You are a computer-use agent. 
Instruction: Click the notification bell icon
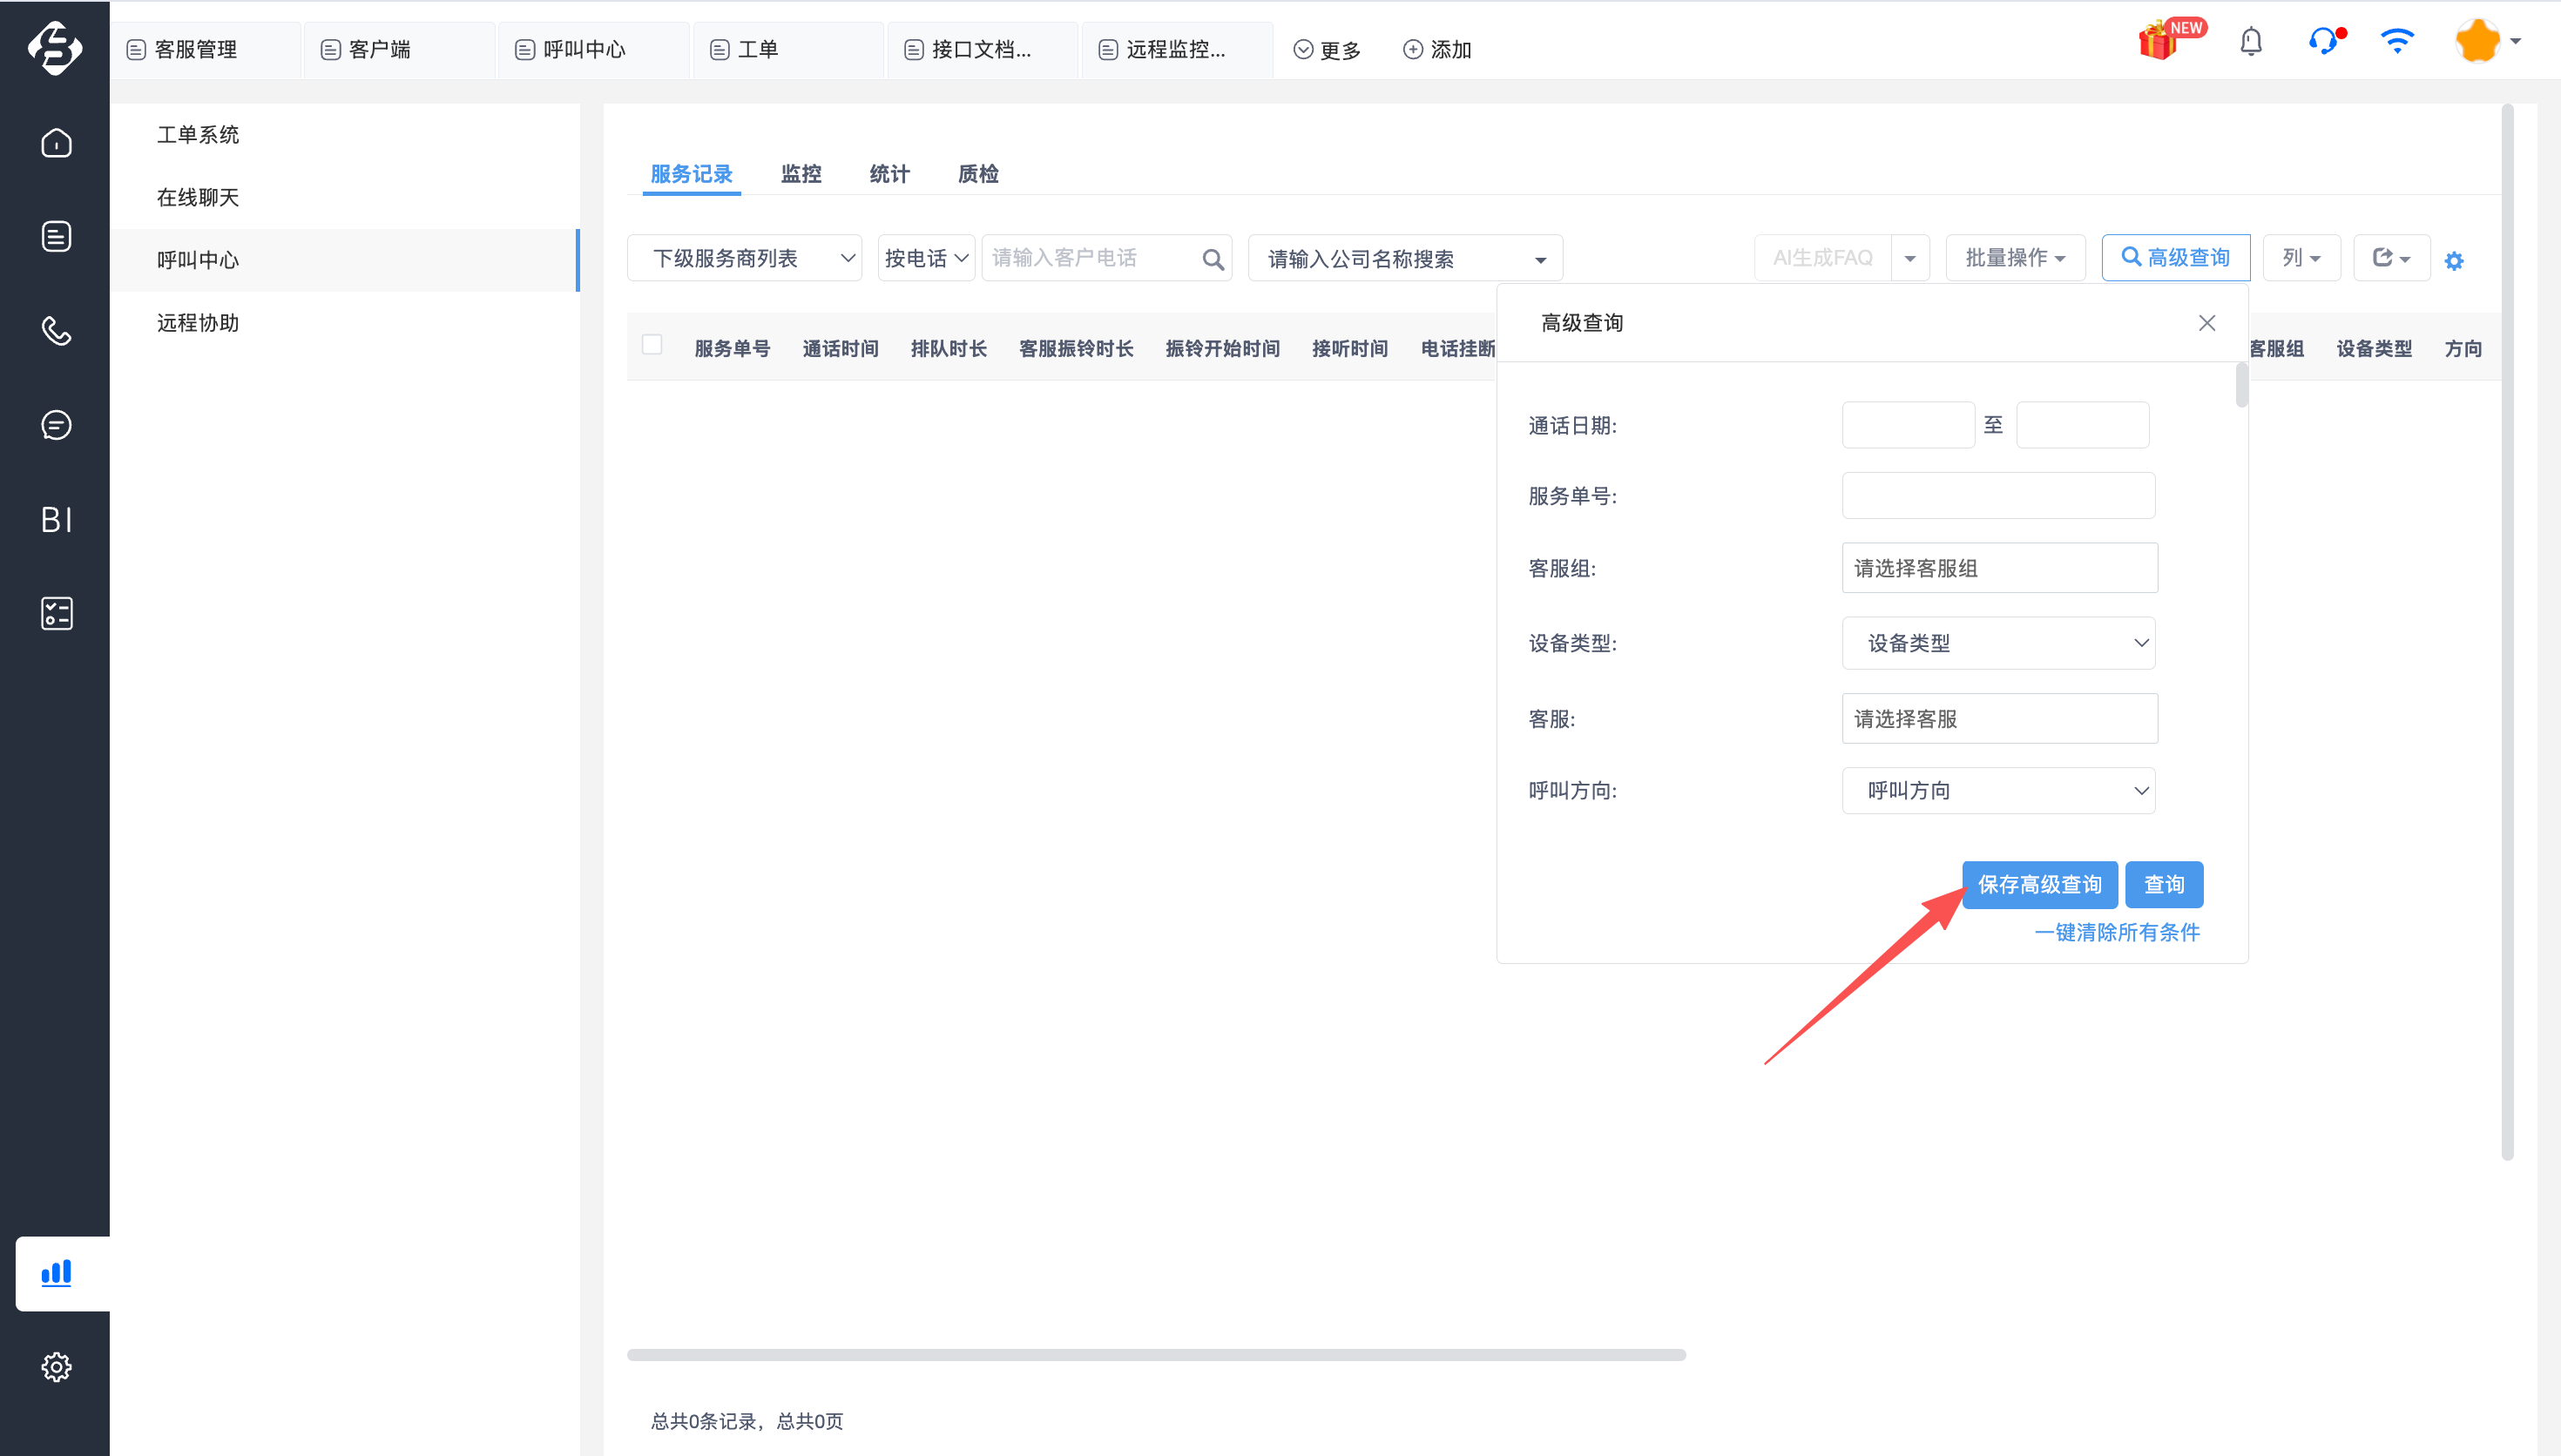click(2250, 42)
